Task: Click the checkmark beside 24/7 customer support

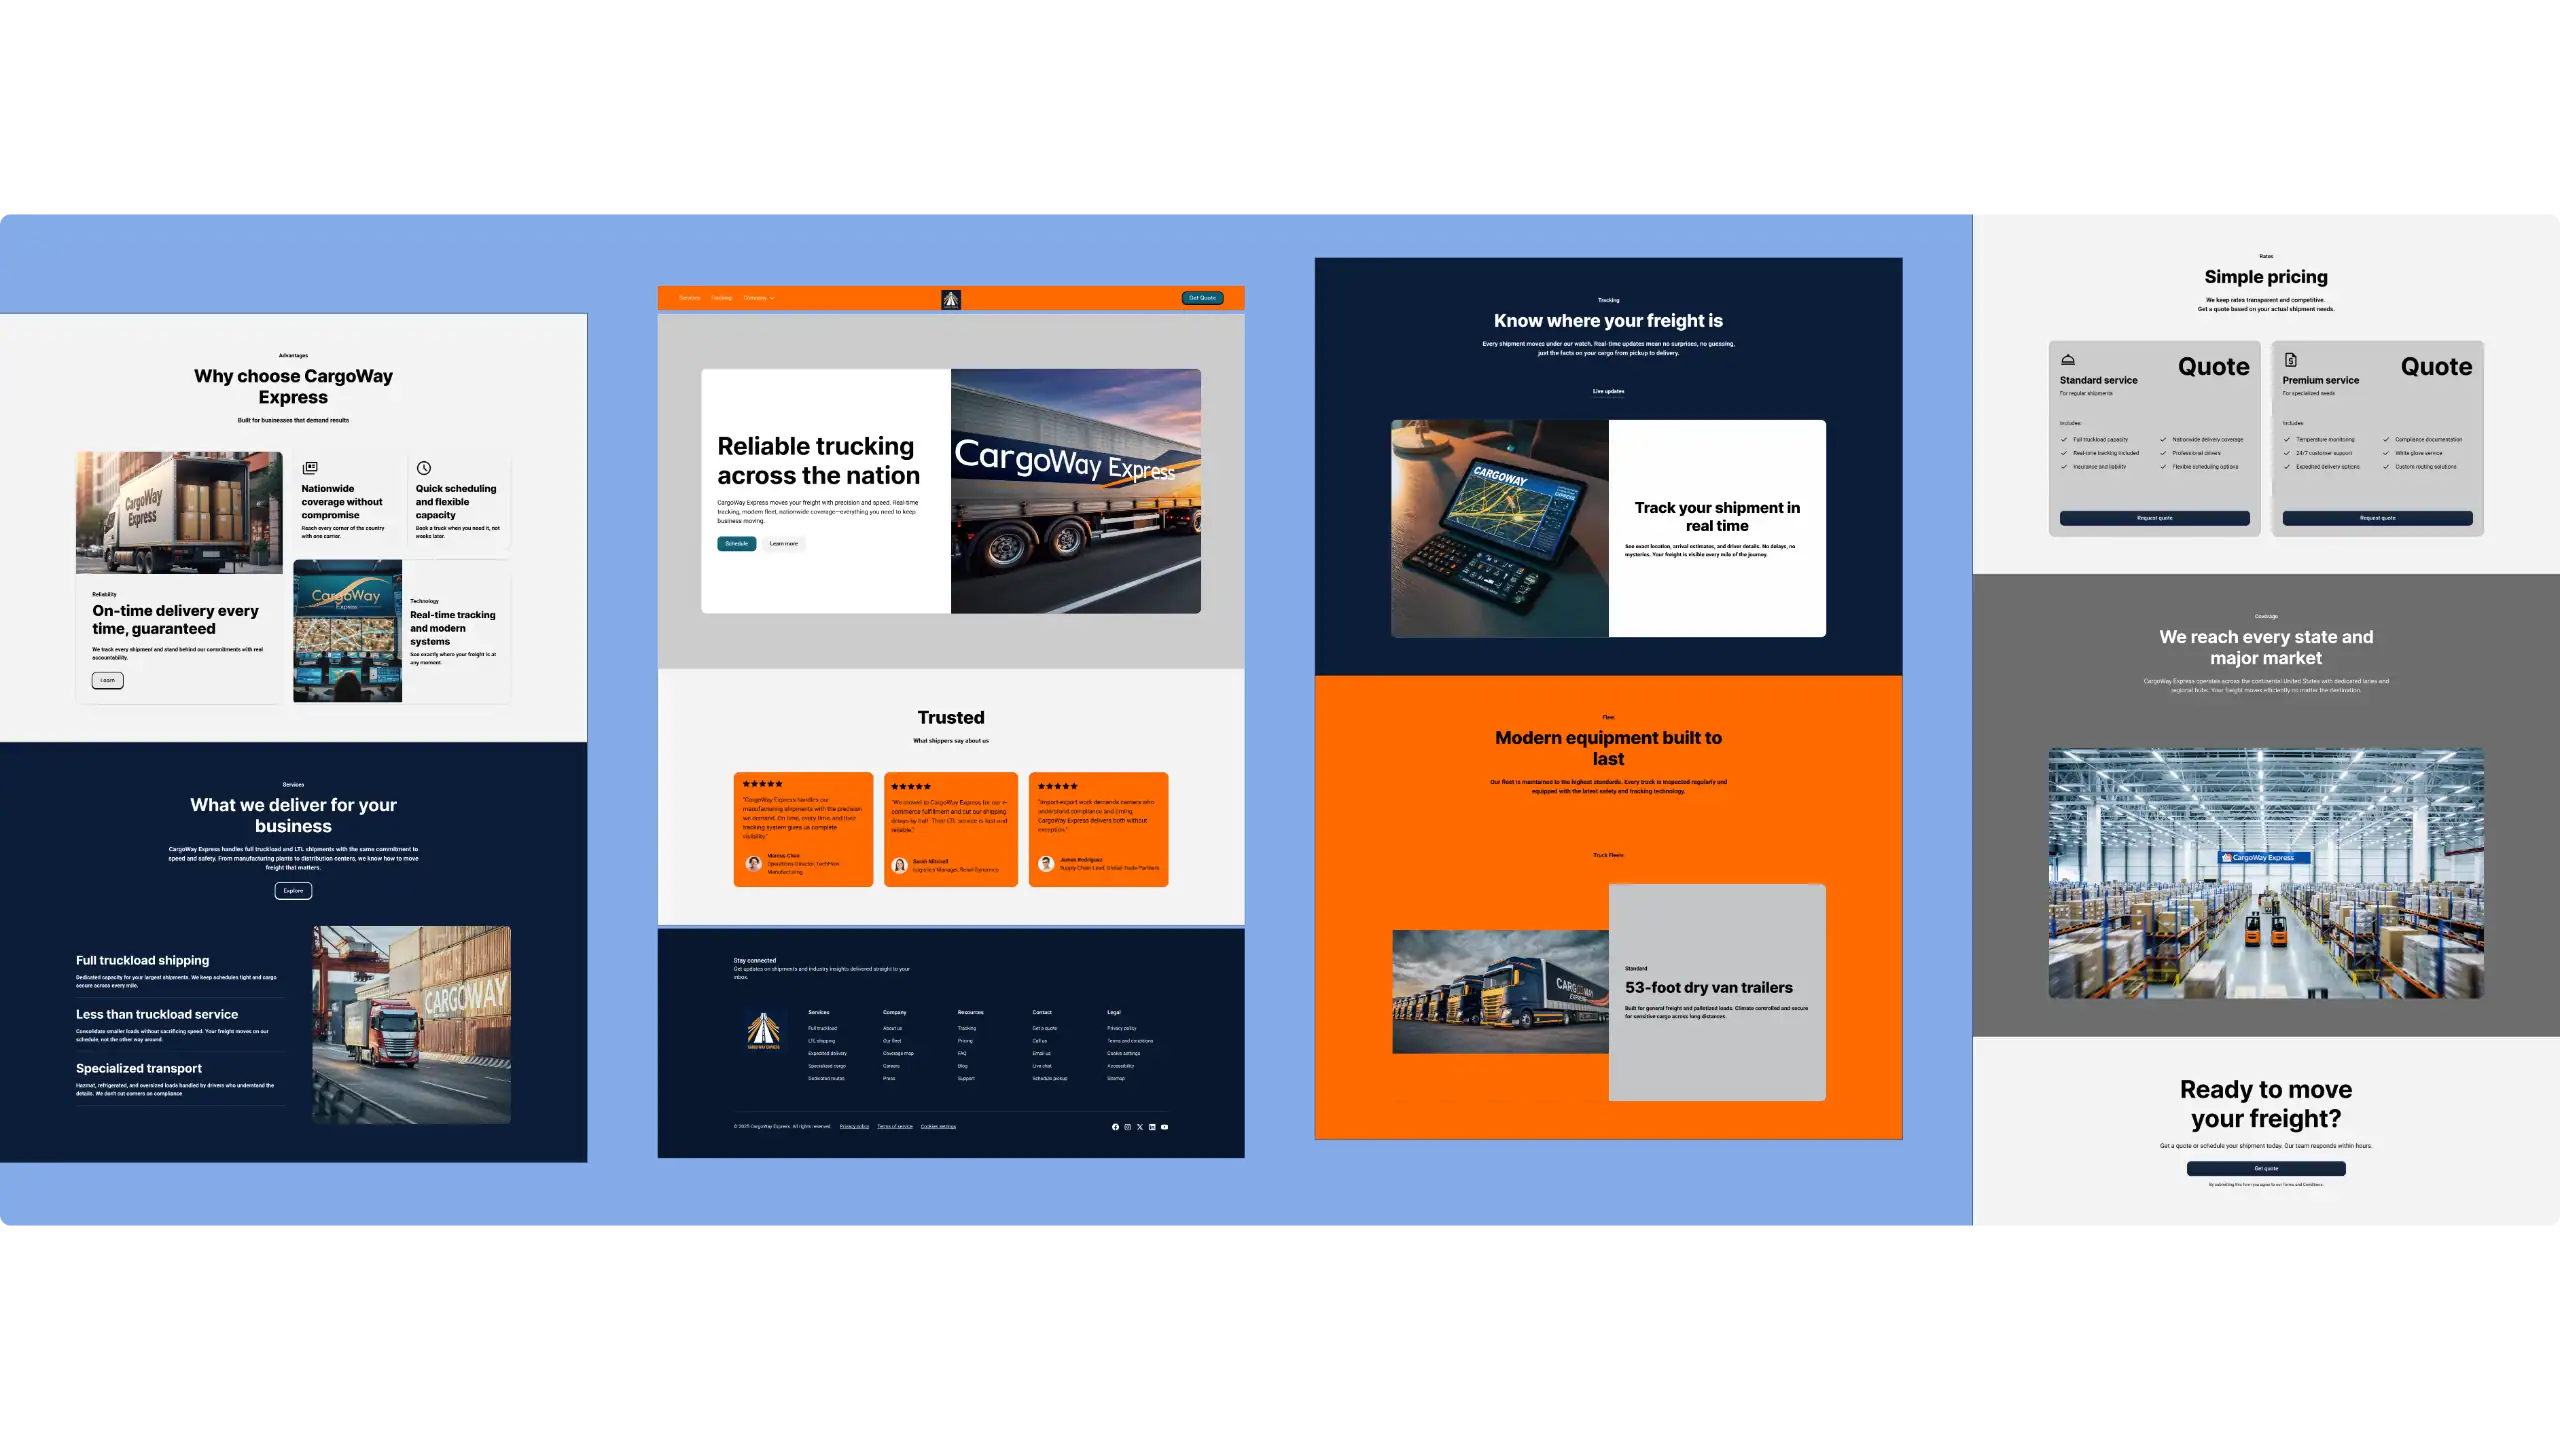Action: click(x=2287, y=453)
